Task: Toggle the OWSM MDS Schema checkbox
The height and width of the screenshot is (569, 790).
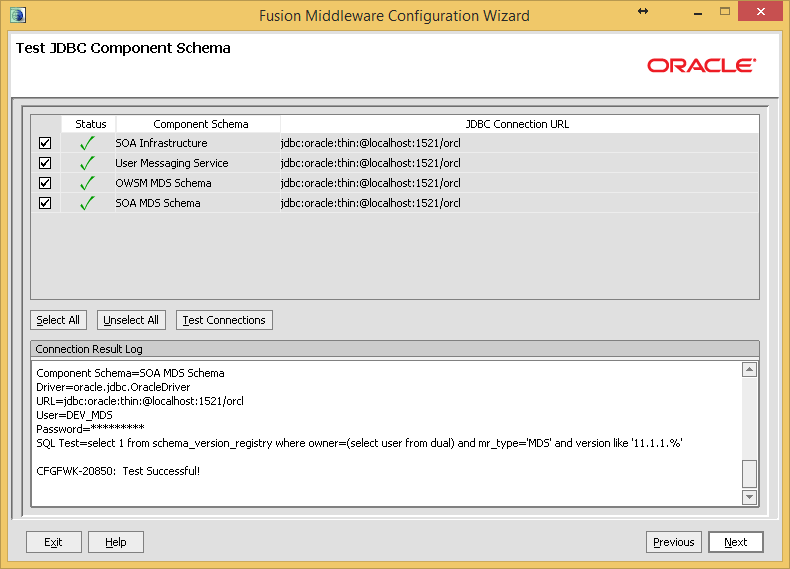Action: (45, 183)
